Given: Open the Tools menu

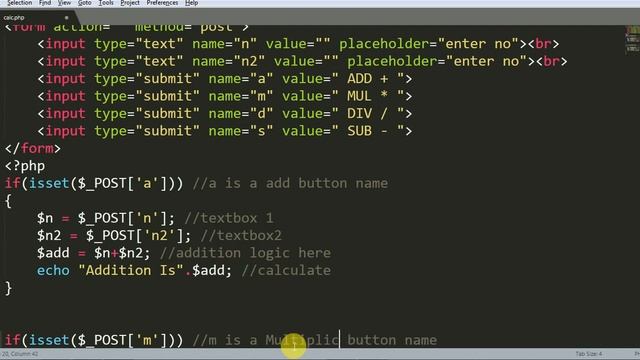Looking at the screenshot, I should point(106,3).
